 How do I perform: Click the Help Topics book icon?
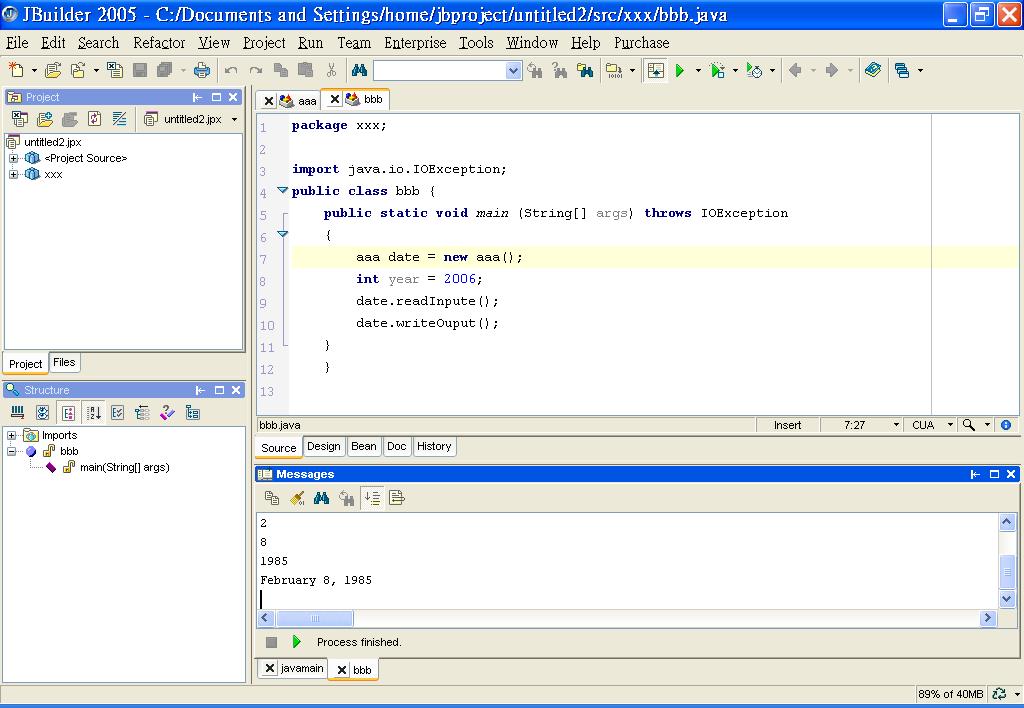pos(872,70)
